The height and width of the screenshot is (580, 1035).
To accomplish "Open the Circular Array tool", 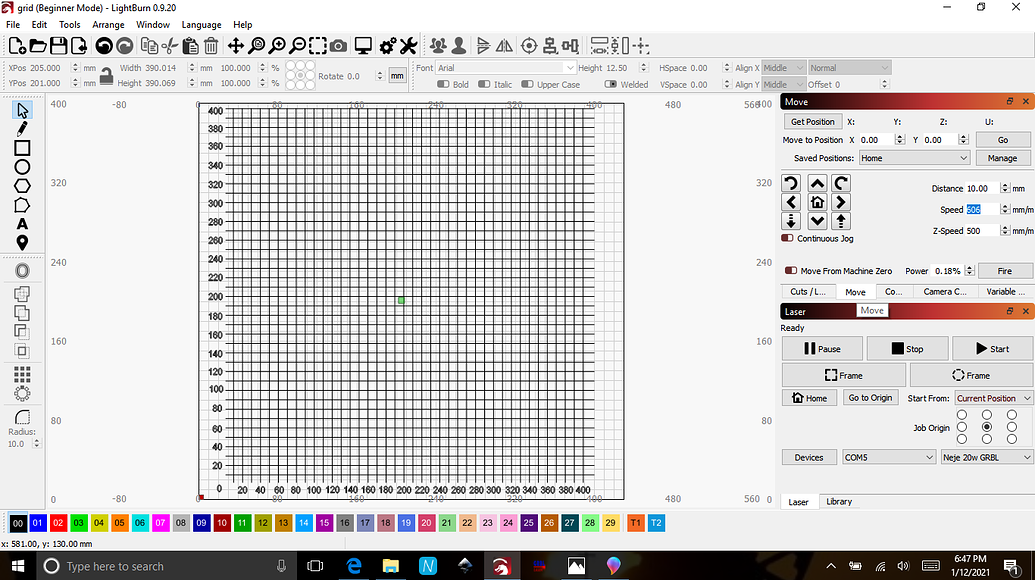I will coord(22,394).
